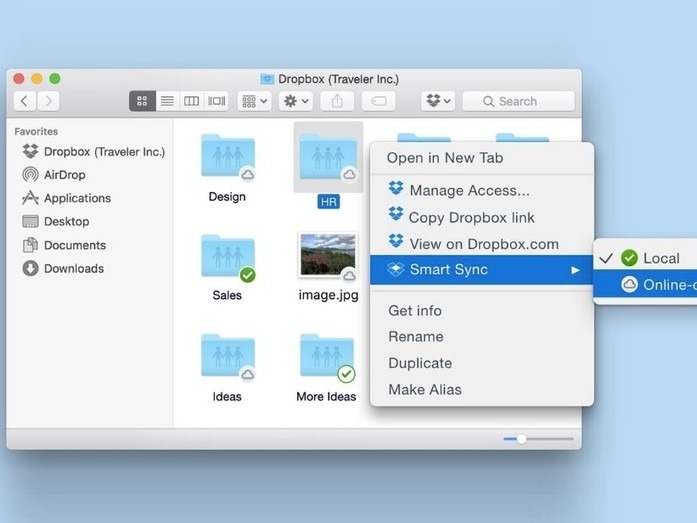Choose Make Alias from context menu
This screenshot has width=697, height=523.
pos(482,390)
